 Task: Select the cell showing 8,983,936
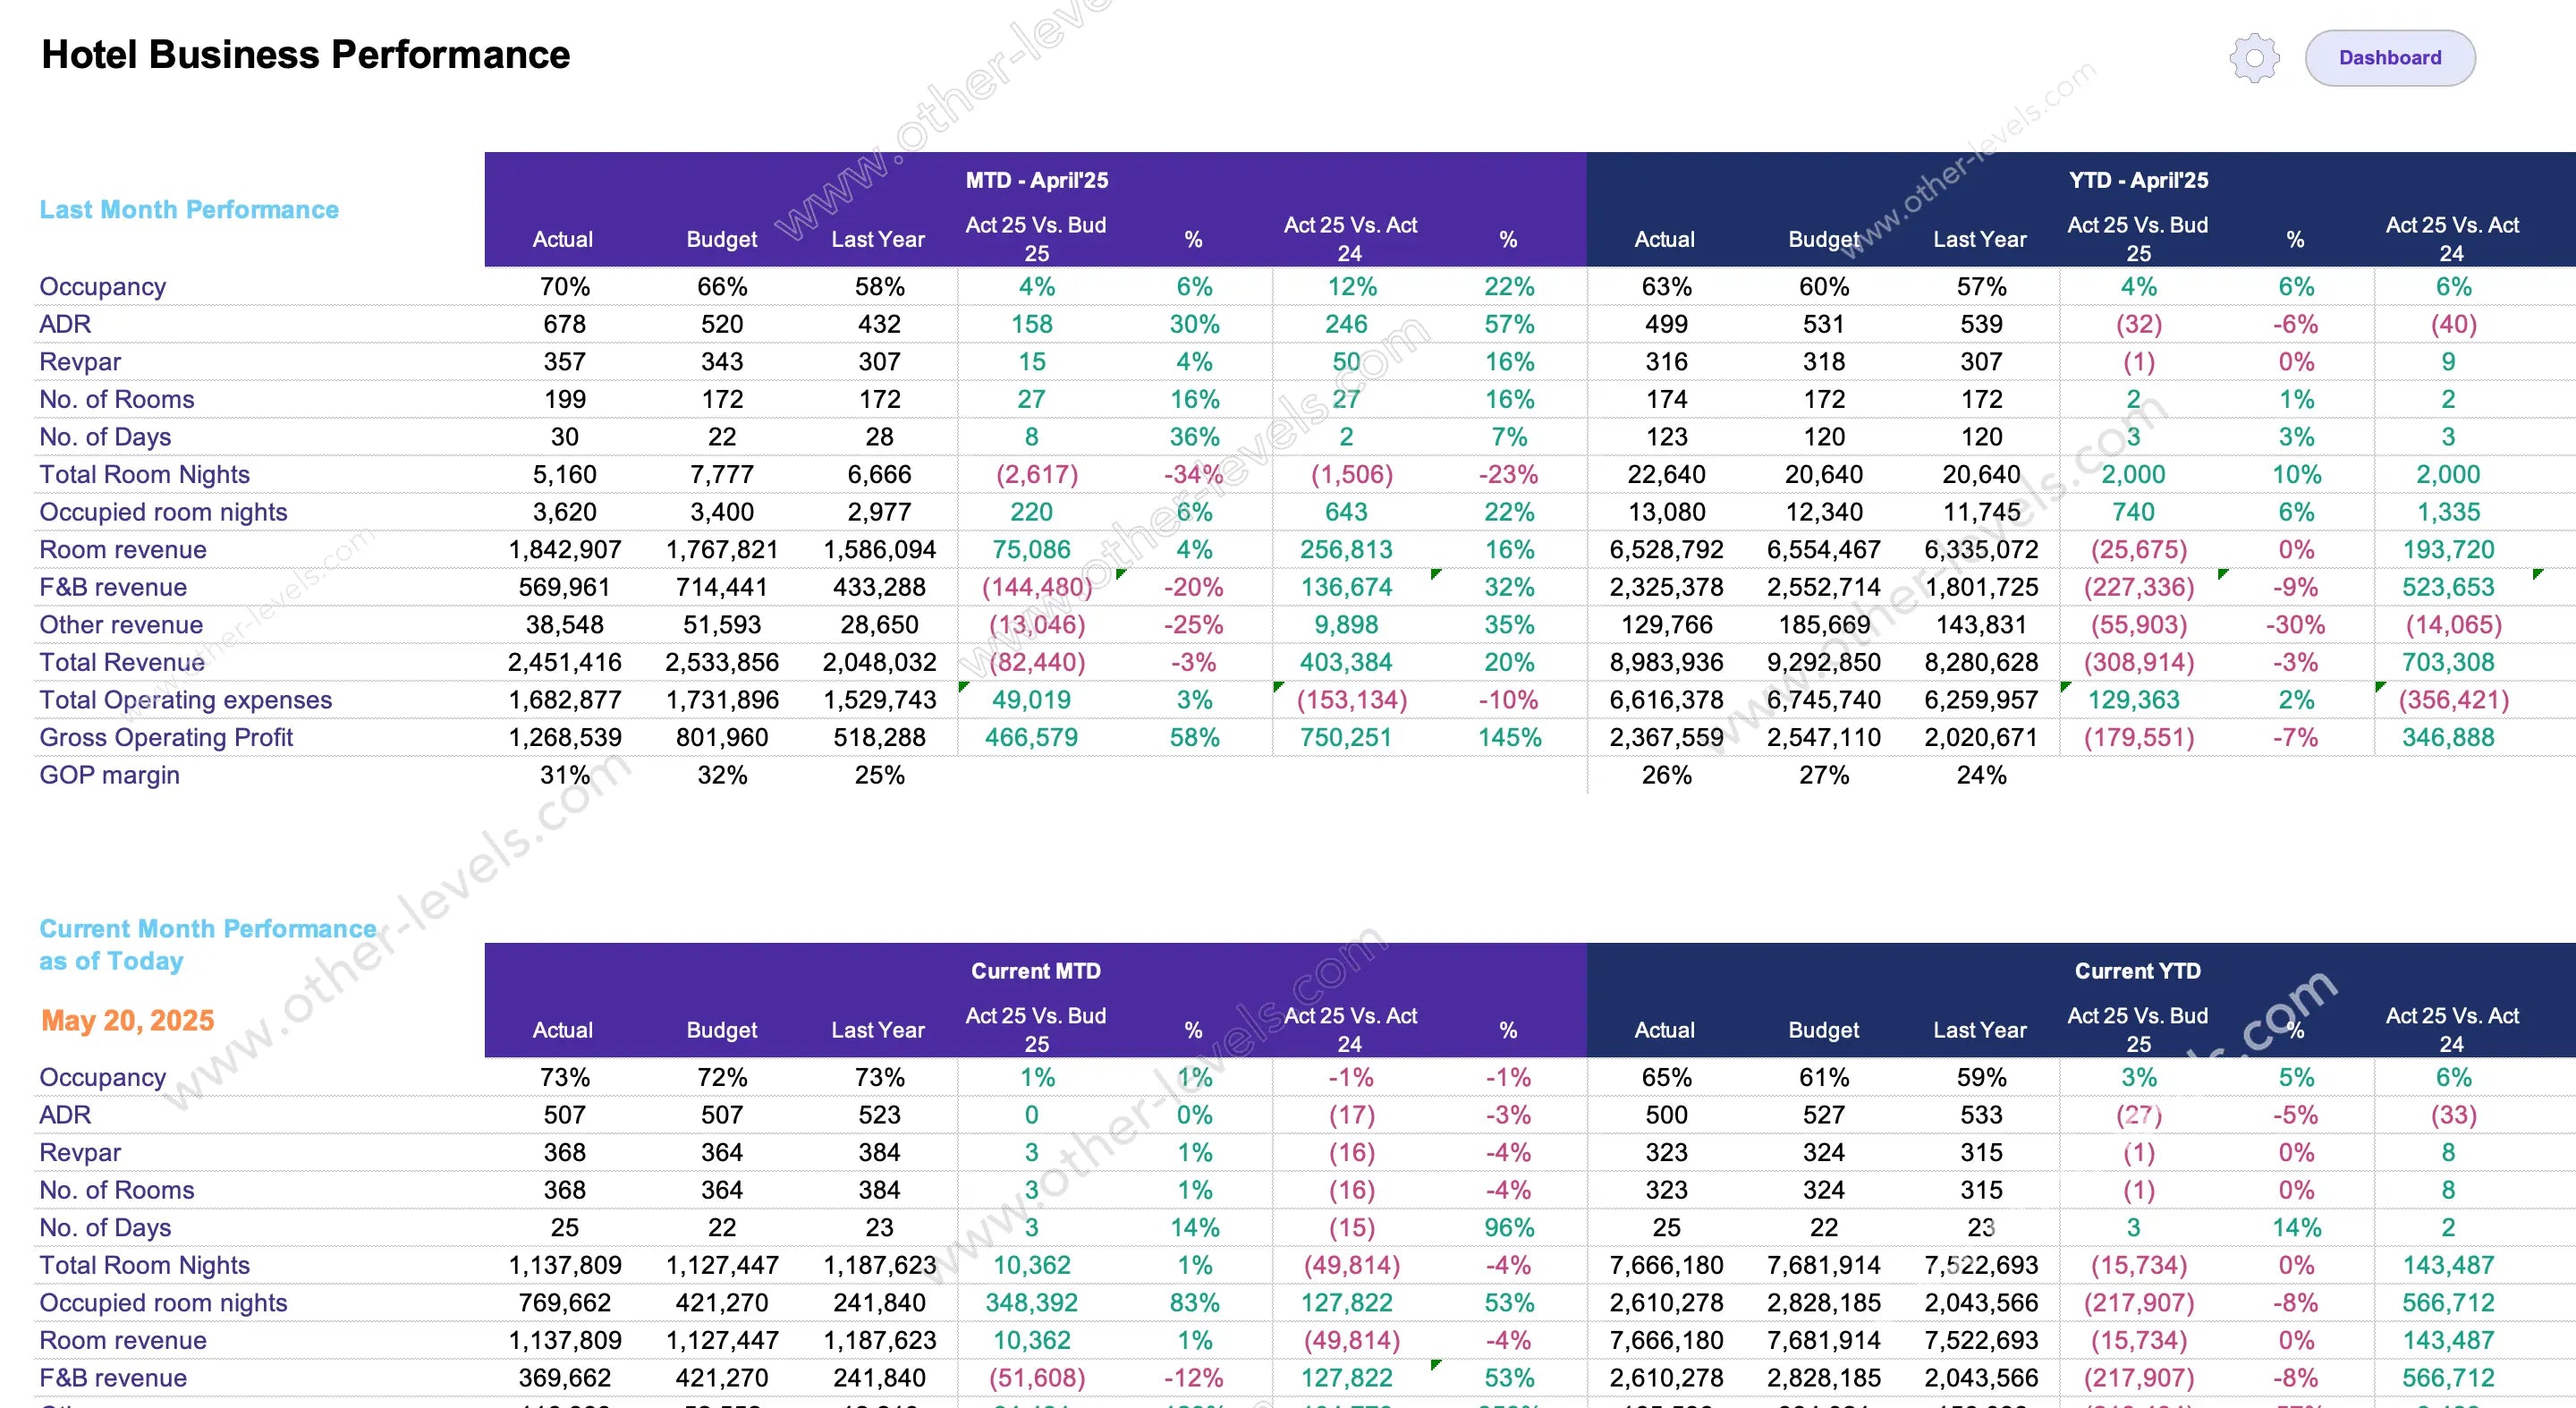coord(1666,663)
